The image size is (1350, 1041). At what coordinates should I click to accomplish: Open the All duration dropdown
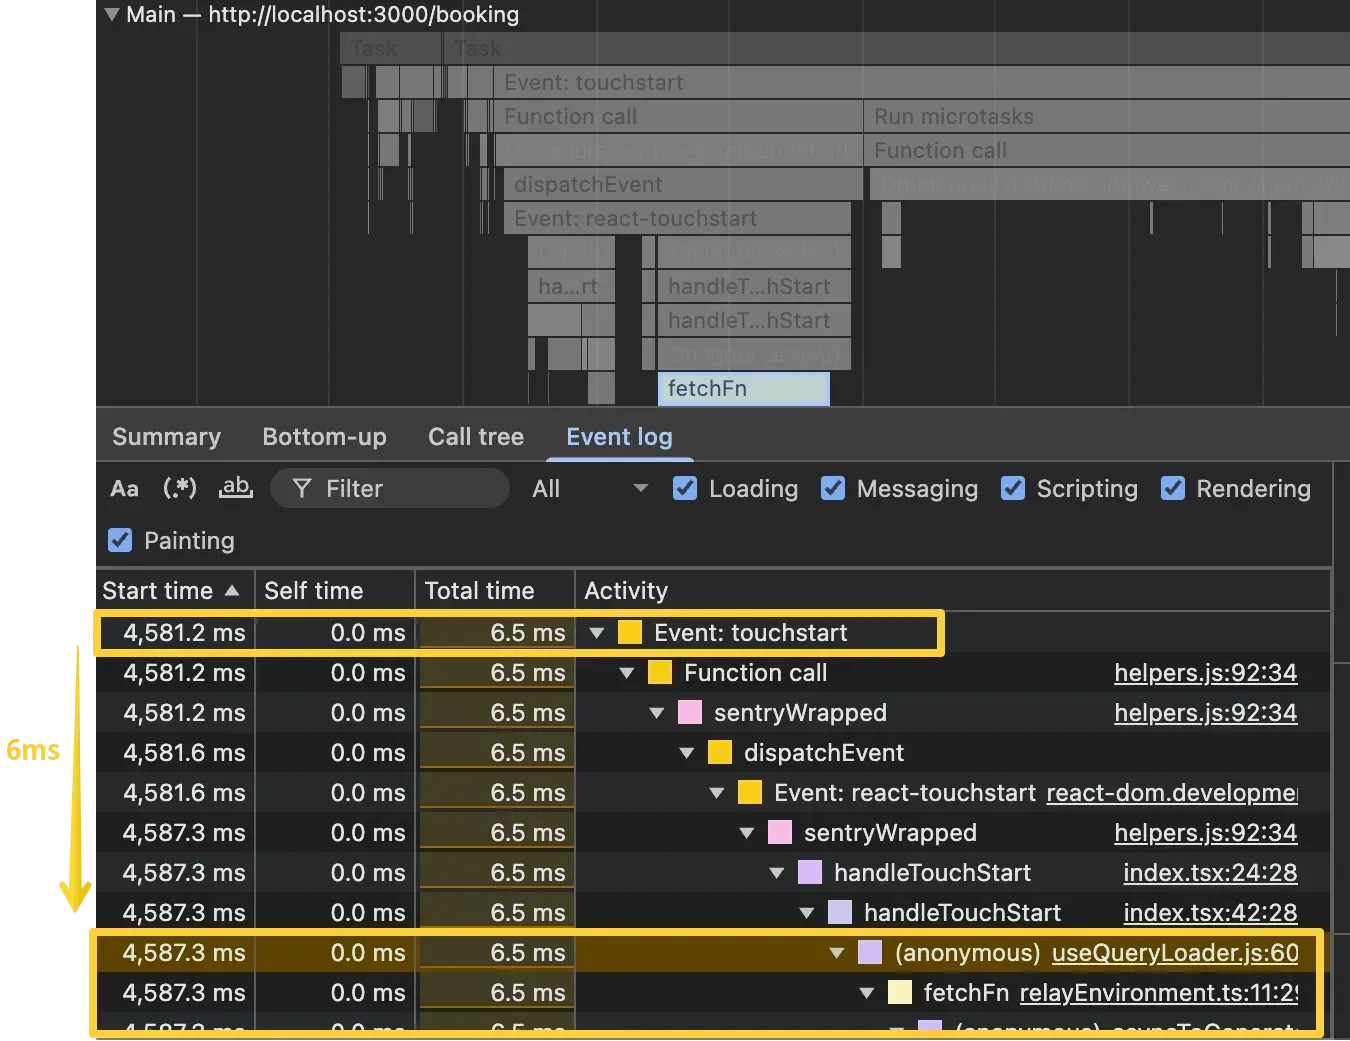click(590, 489)
